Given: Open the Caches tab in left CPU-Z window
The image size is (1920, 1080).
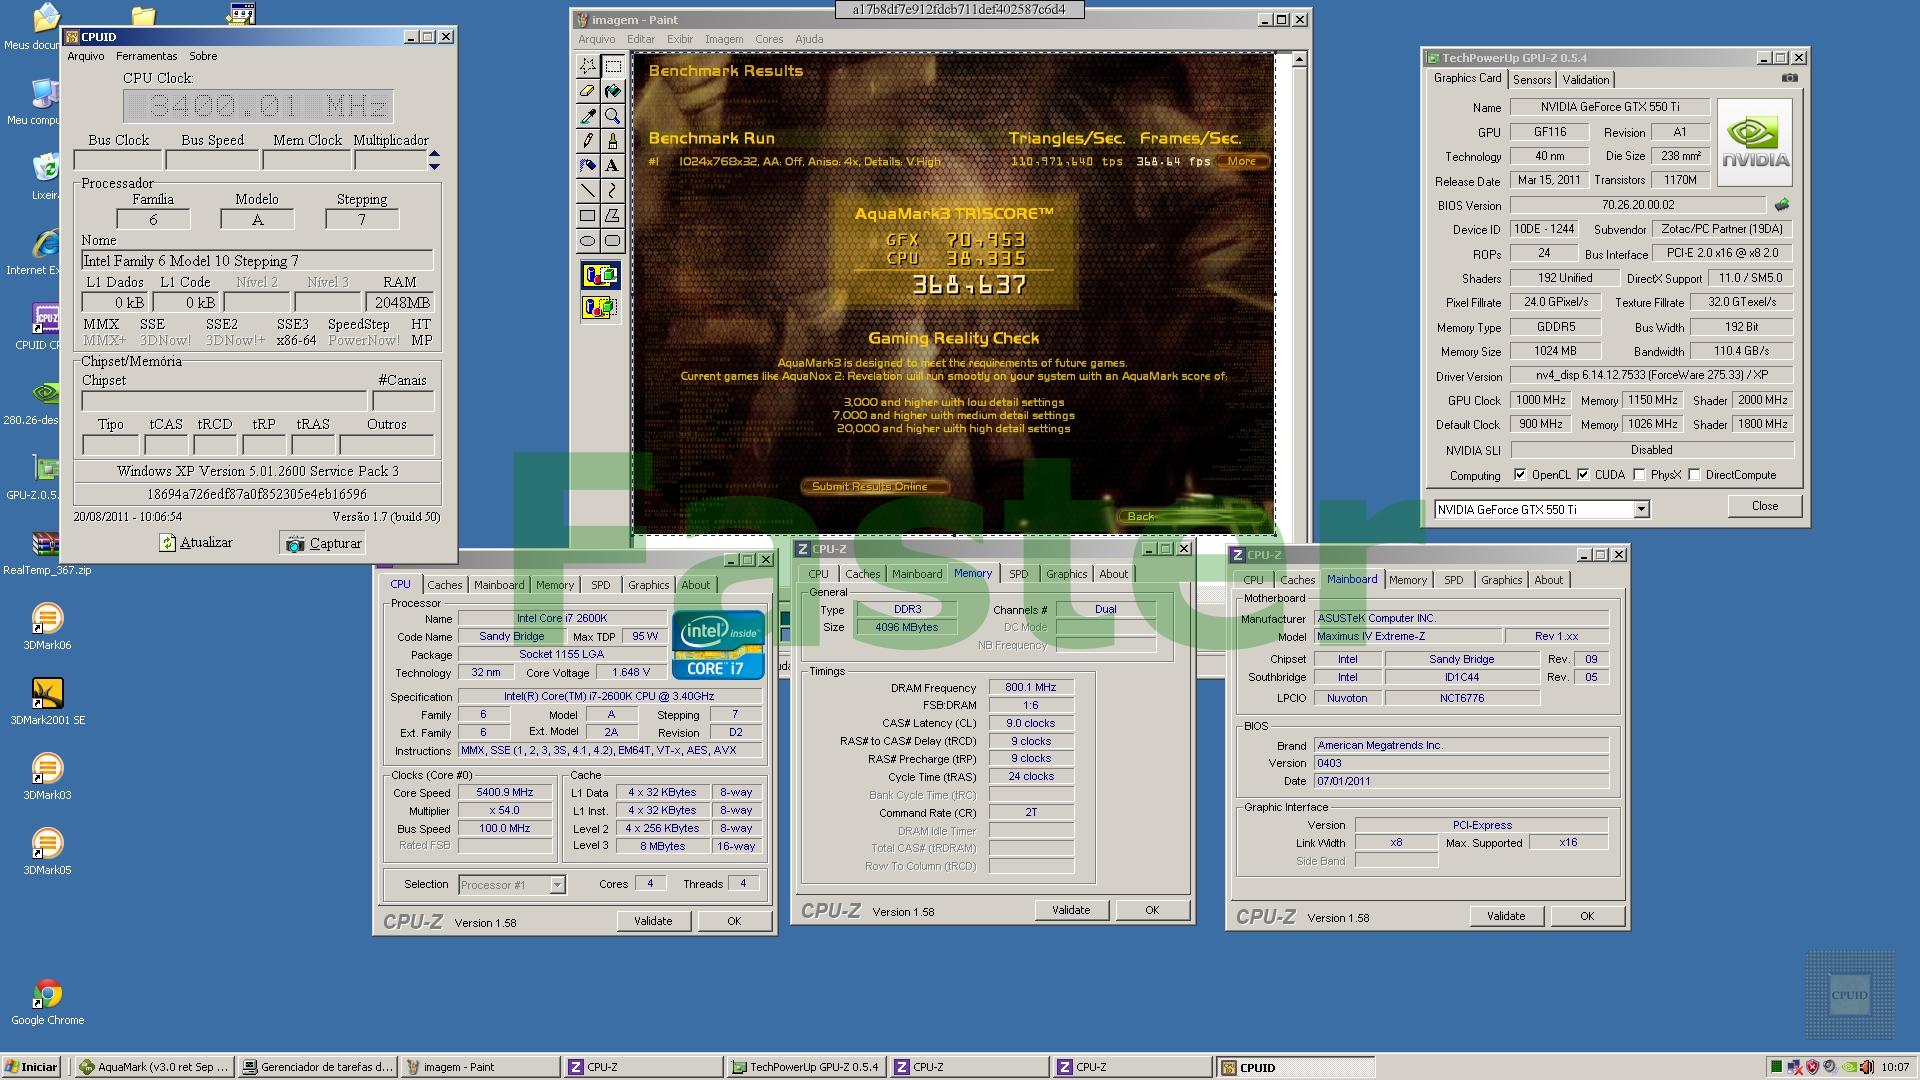Looking at the screenshot, I should pos(445,585).
